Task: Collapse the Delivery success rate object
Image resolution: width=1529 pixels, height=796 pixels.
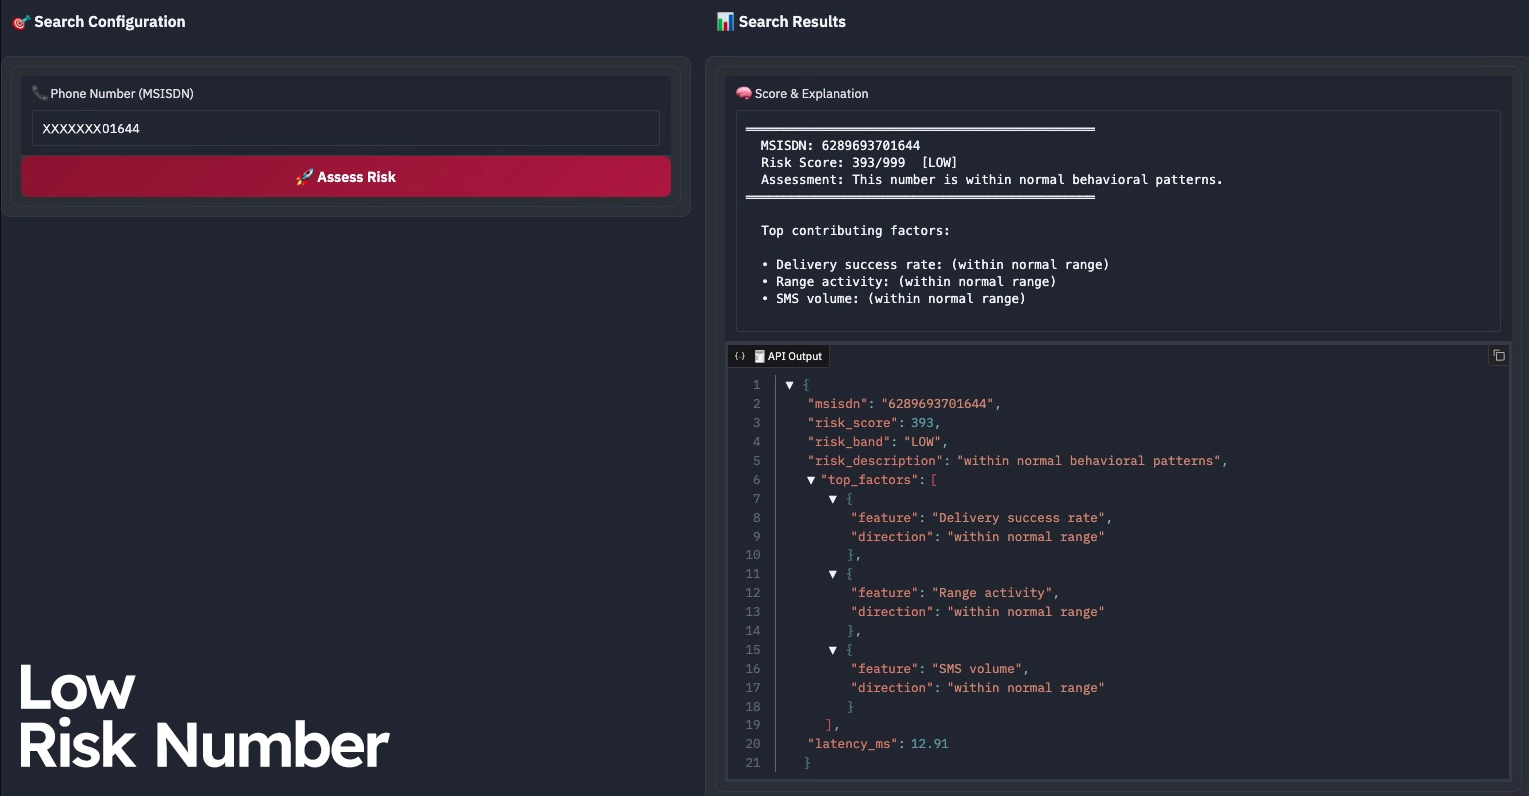Action: click(x=833, y=499)
